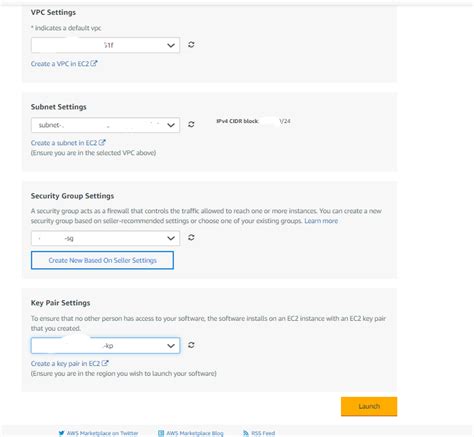Refresh the security group list
The width and height of the screenshot is (474, 437).
(191, 237)
